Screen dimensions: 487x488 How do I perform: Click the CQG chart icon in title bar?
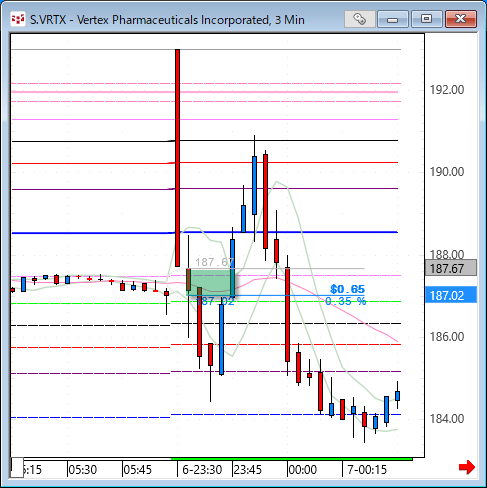tap(18, 19)
